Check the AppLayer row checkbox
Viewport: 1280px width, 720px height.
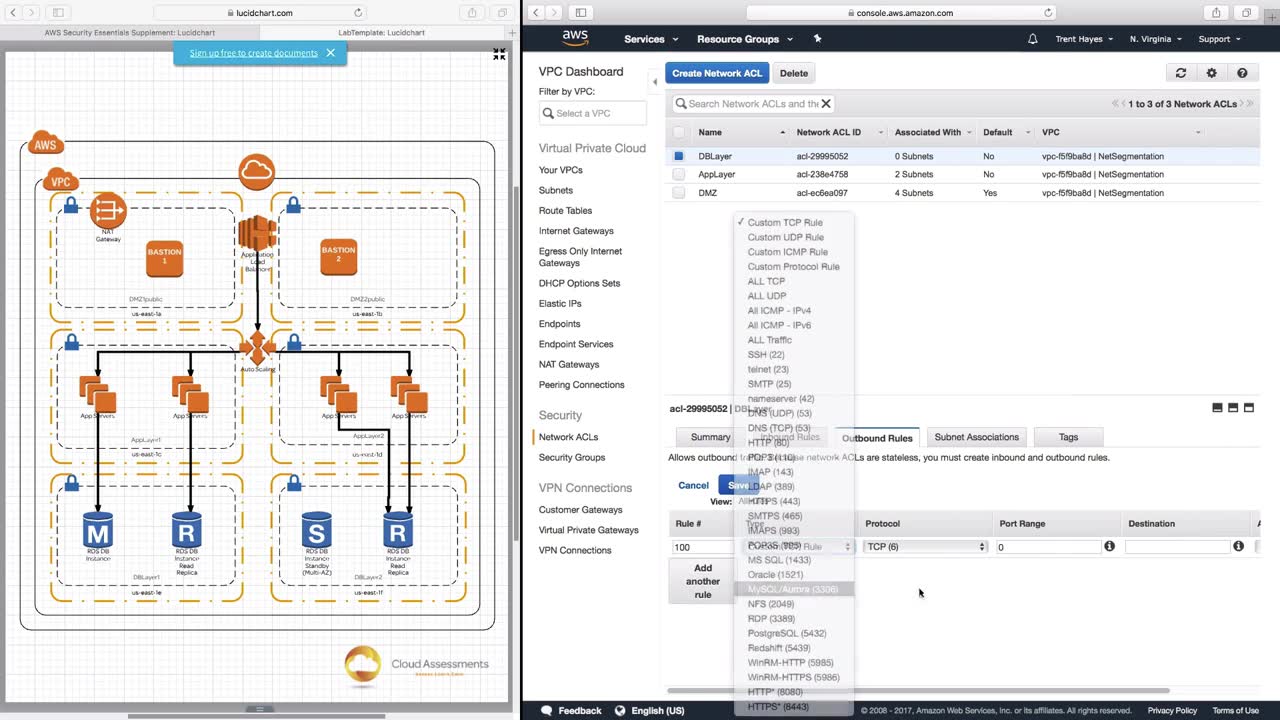coord(679,174)
